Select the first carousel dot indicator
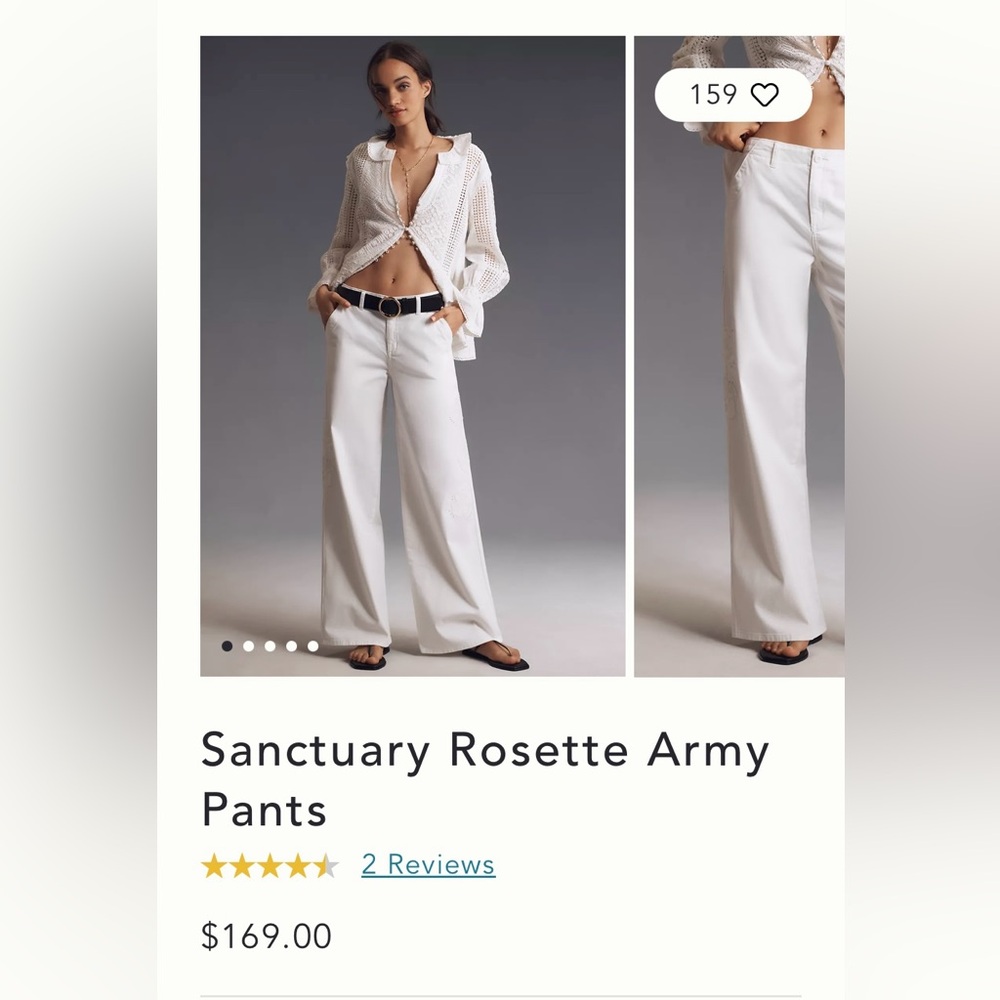The height and width of the screenshot is (1000, 1000). click(227, 648)
